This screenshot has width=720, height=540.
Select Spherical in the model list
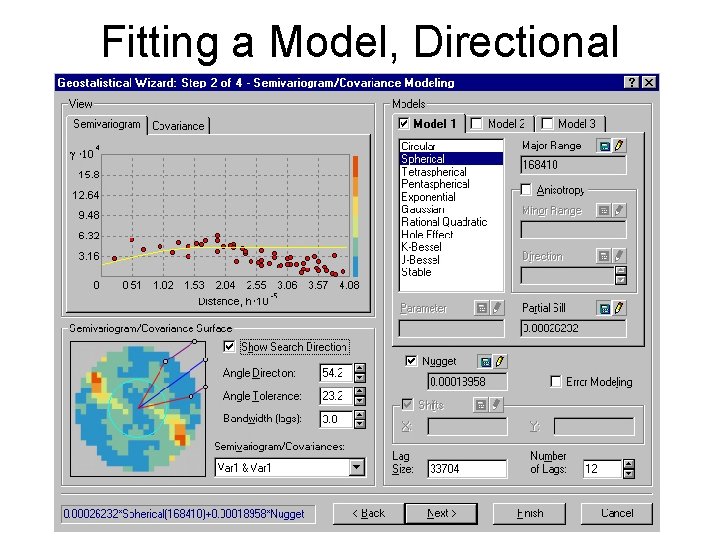pyautogui.click(x=451, y=159)
